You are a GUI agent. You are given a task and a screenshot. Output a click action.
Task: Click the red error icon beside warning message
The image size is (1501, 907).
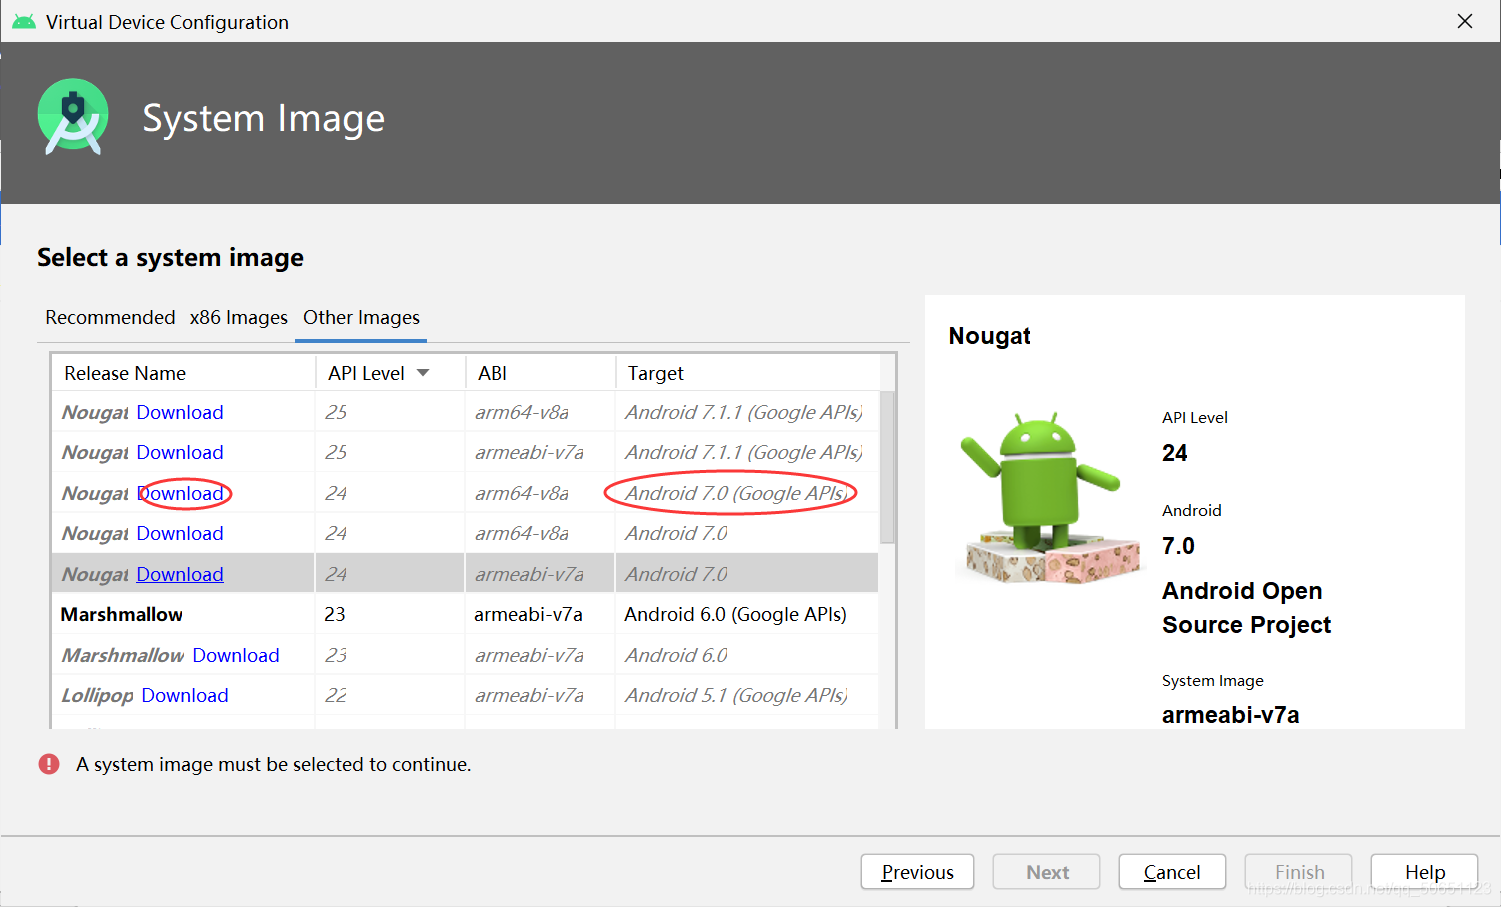[49, 764]
